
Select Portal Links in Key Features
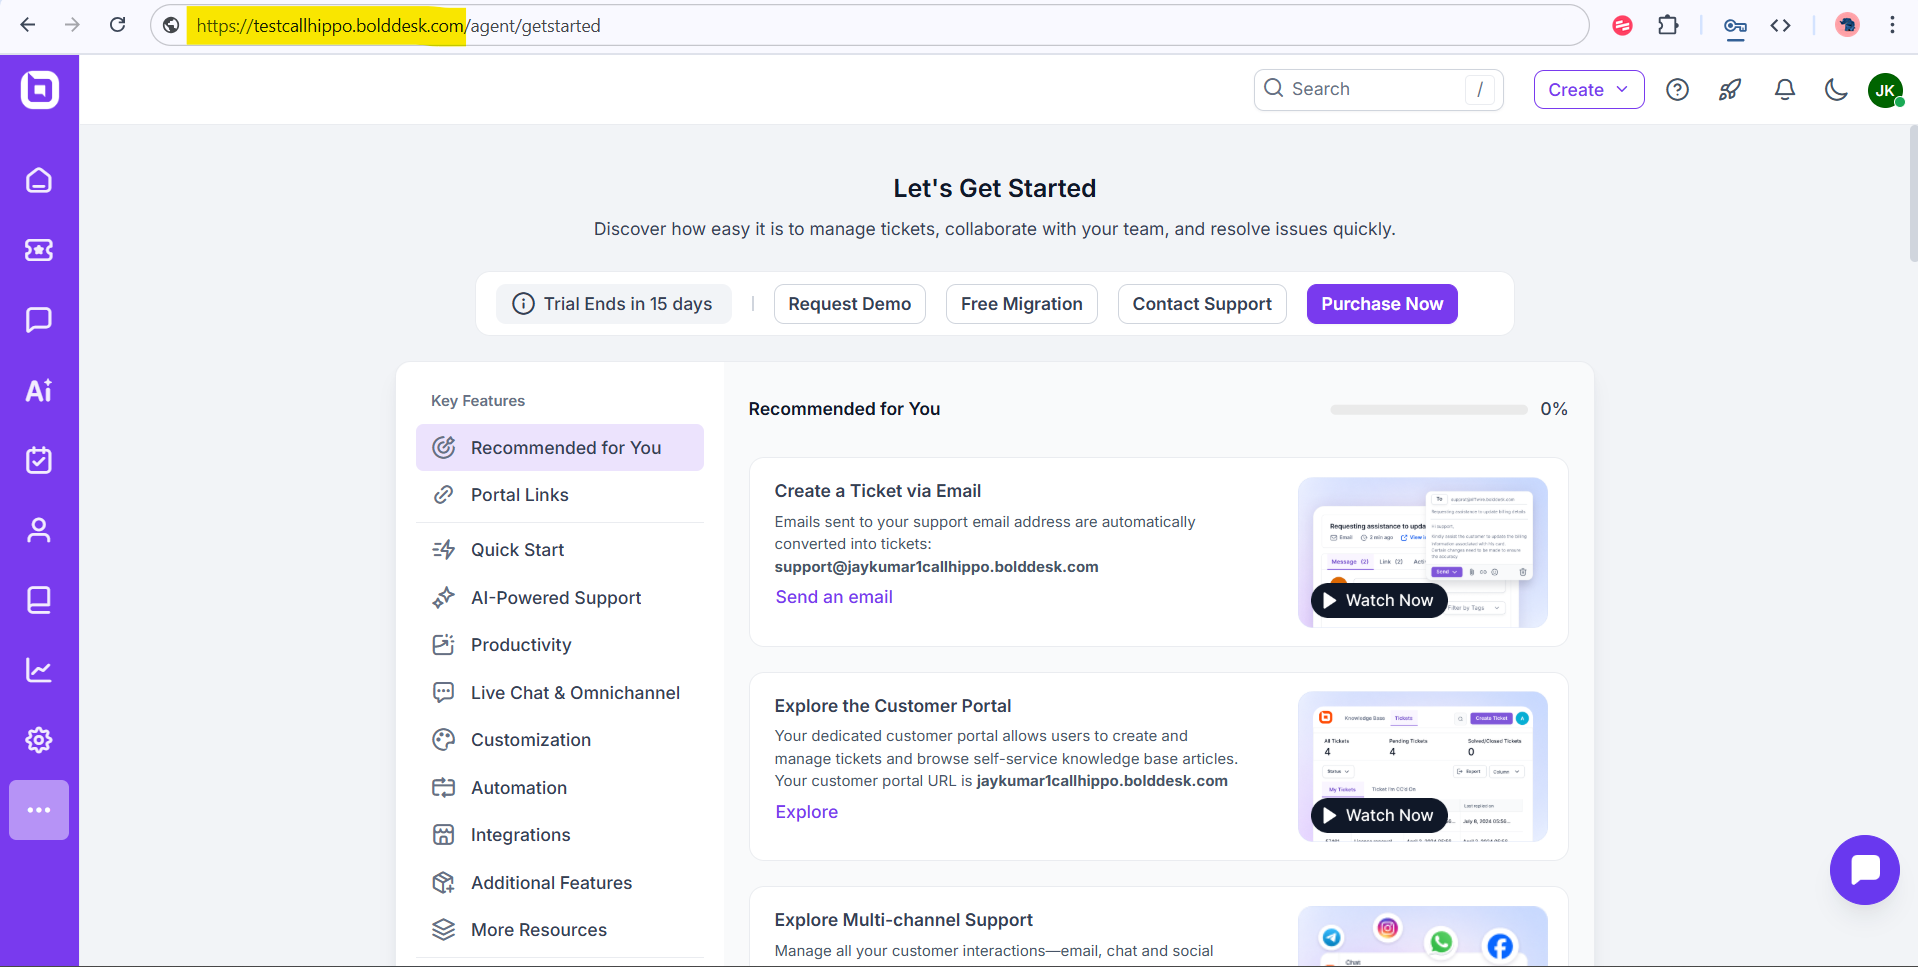coord(560,495)
